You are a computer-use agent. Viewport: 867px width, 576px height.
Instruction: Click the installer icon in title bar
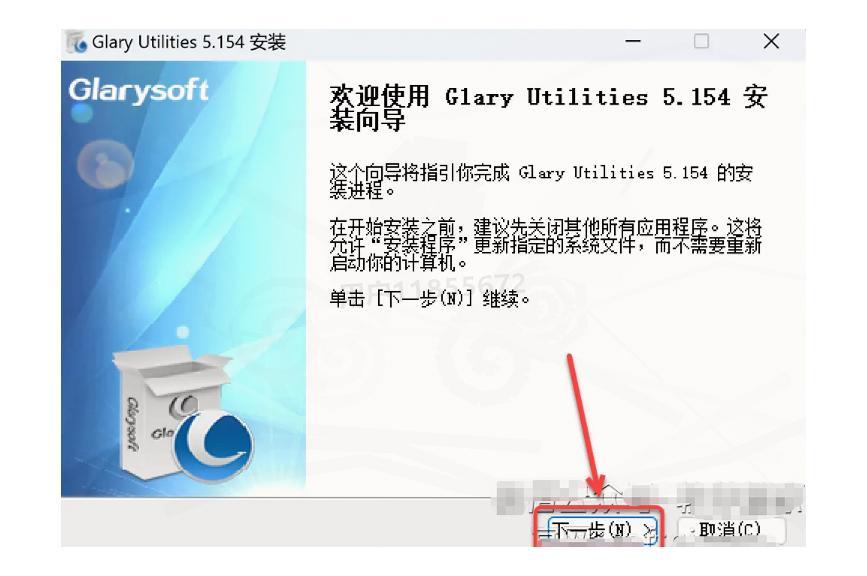coord(76,42)
